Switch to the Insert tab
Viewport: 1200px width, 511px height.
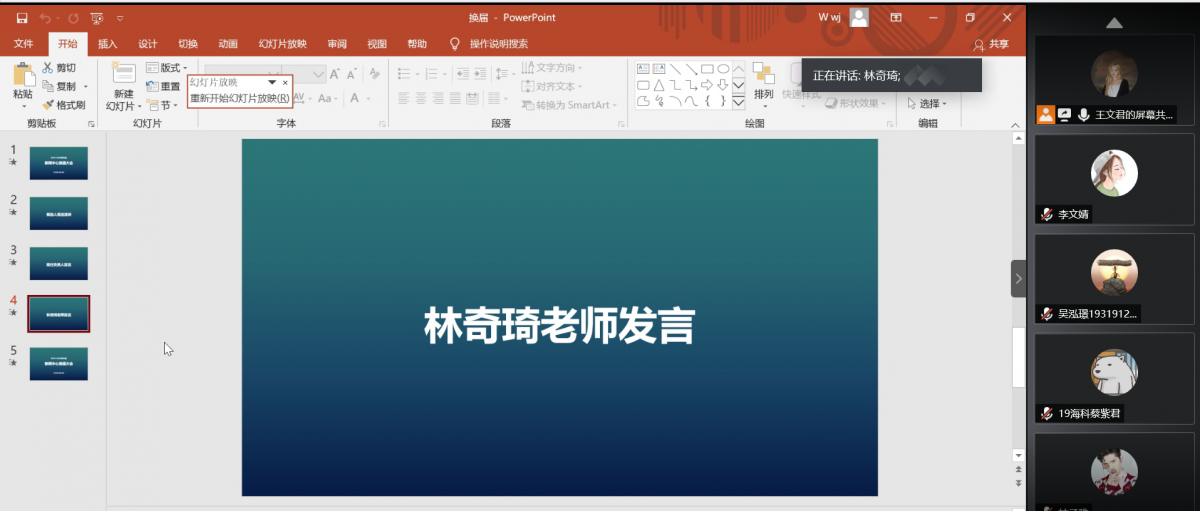click(107, 44)
